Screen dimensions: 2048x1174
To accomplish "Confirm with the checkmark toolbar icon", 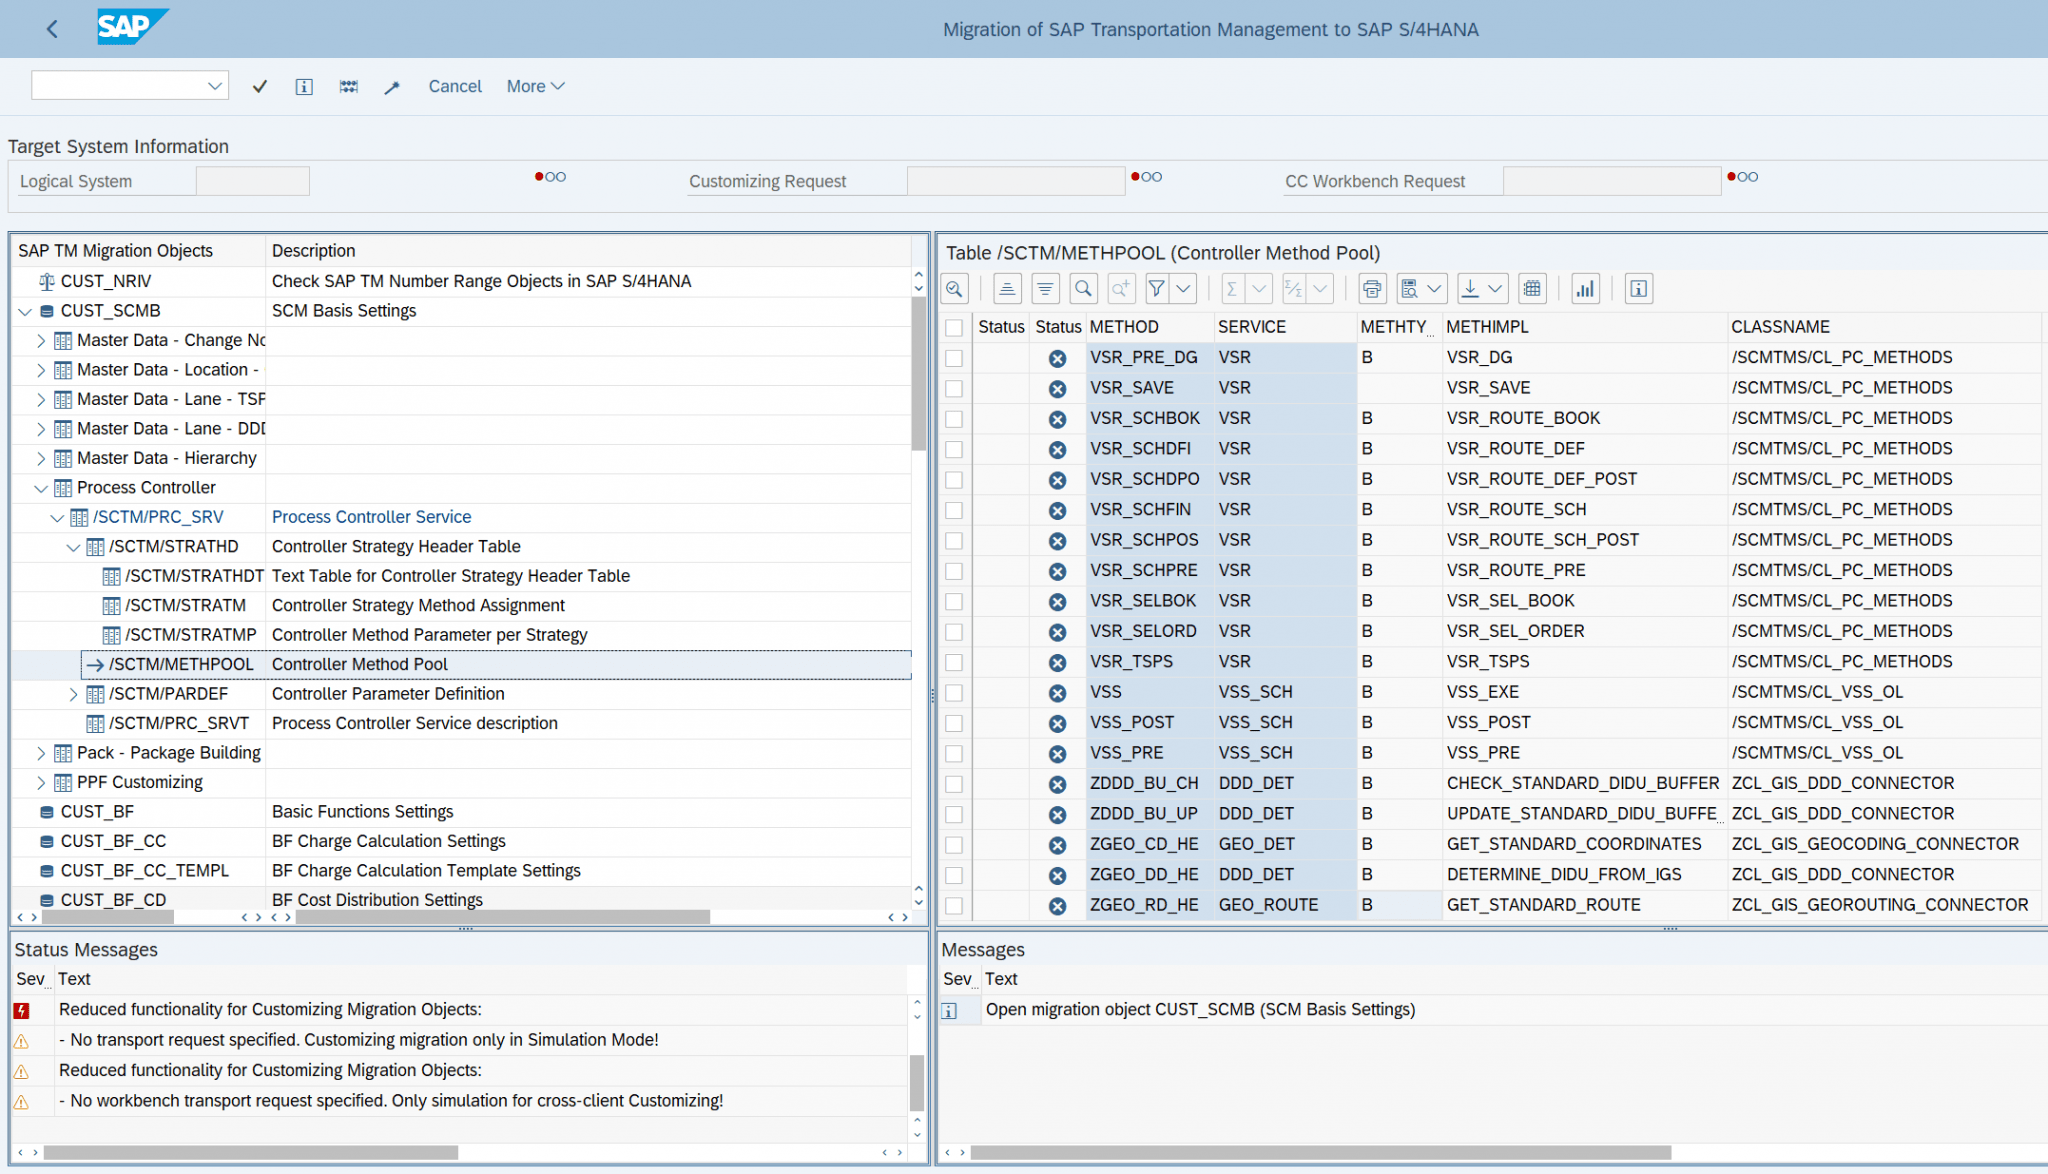I will point(260,86).
